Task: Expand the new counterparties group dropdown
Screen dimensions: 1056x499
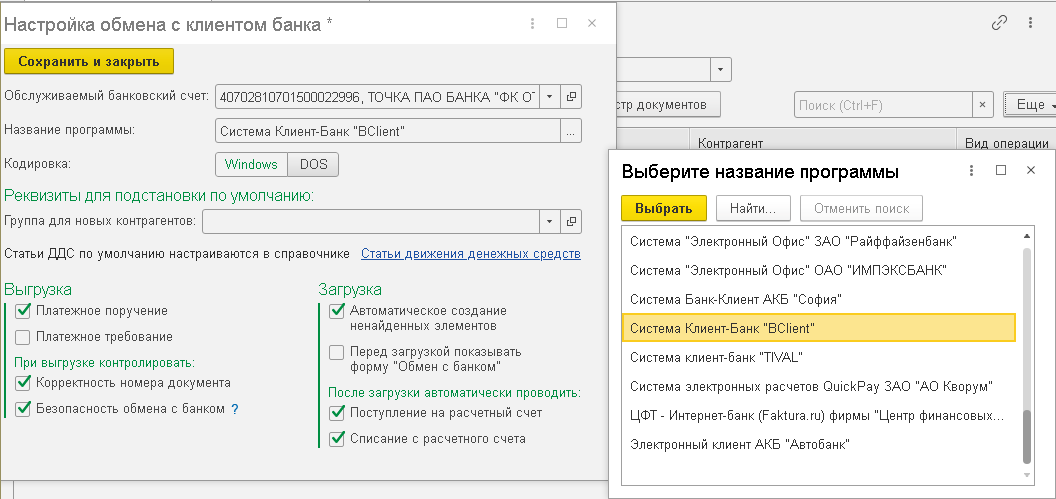Action: click(x=549, y=221)
